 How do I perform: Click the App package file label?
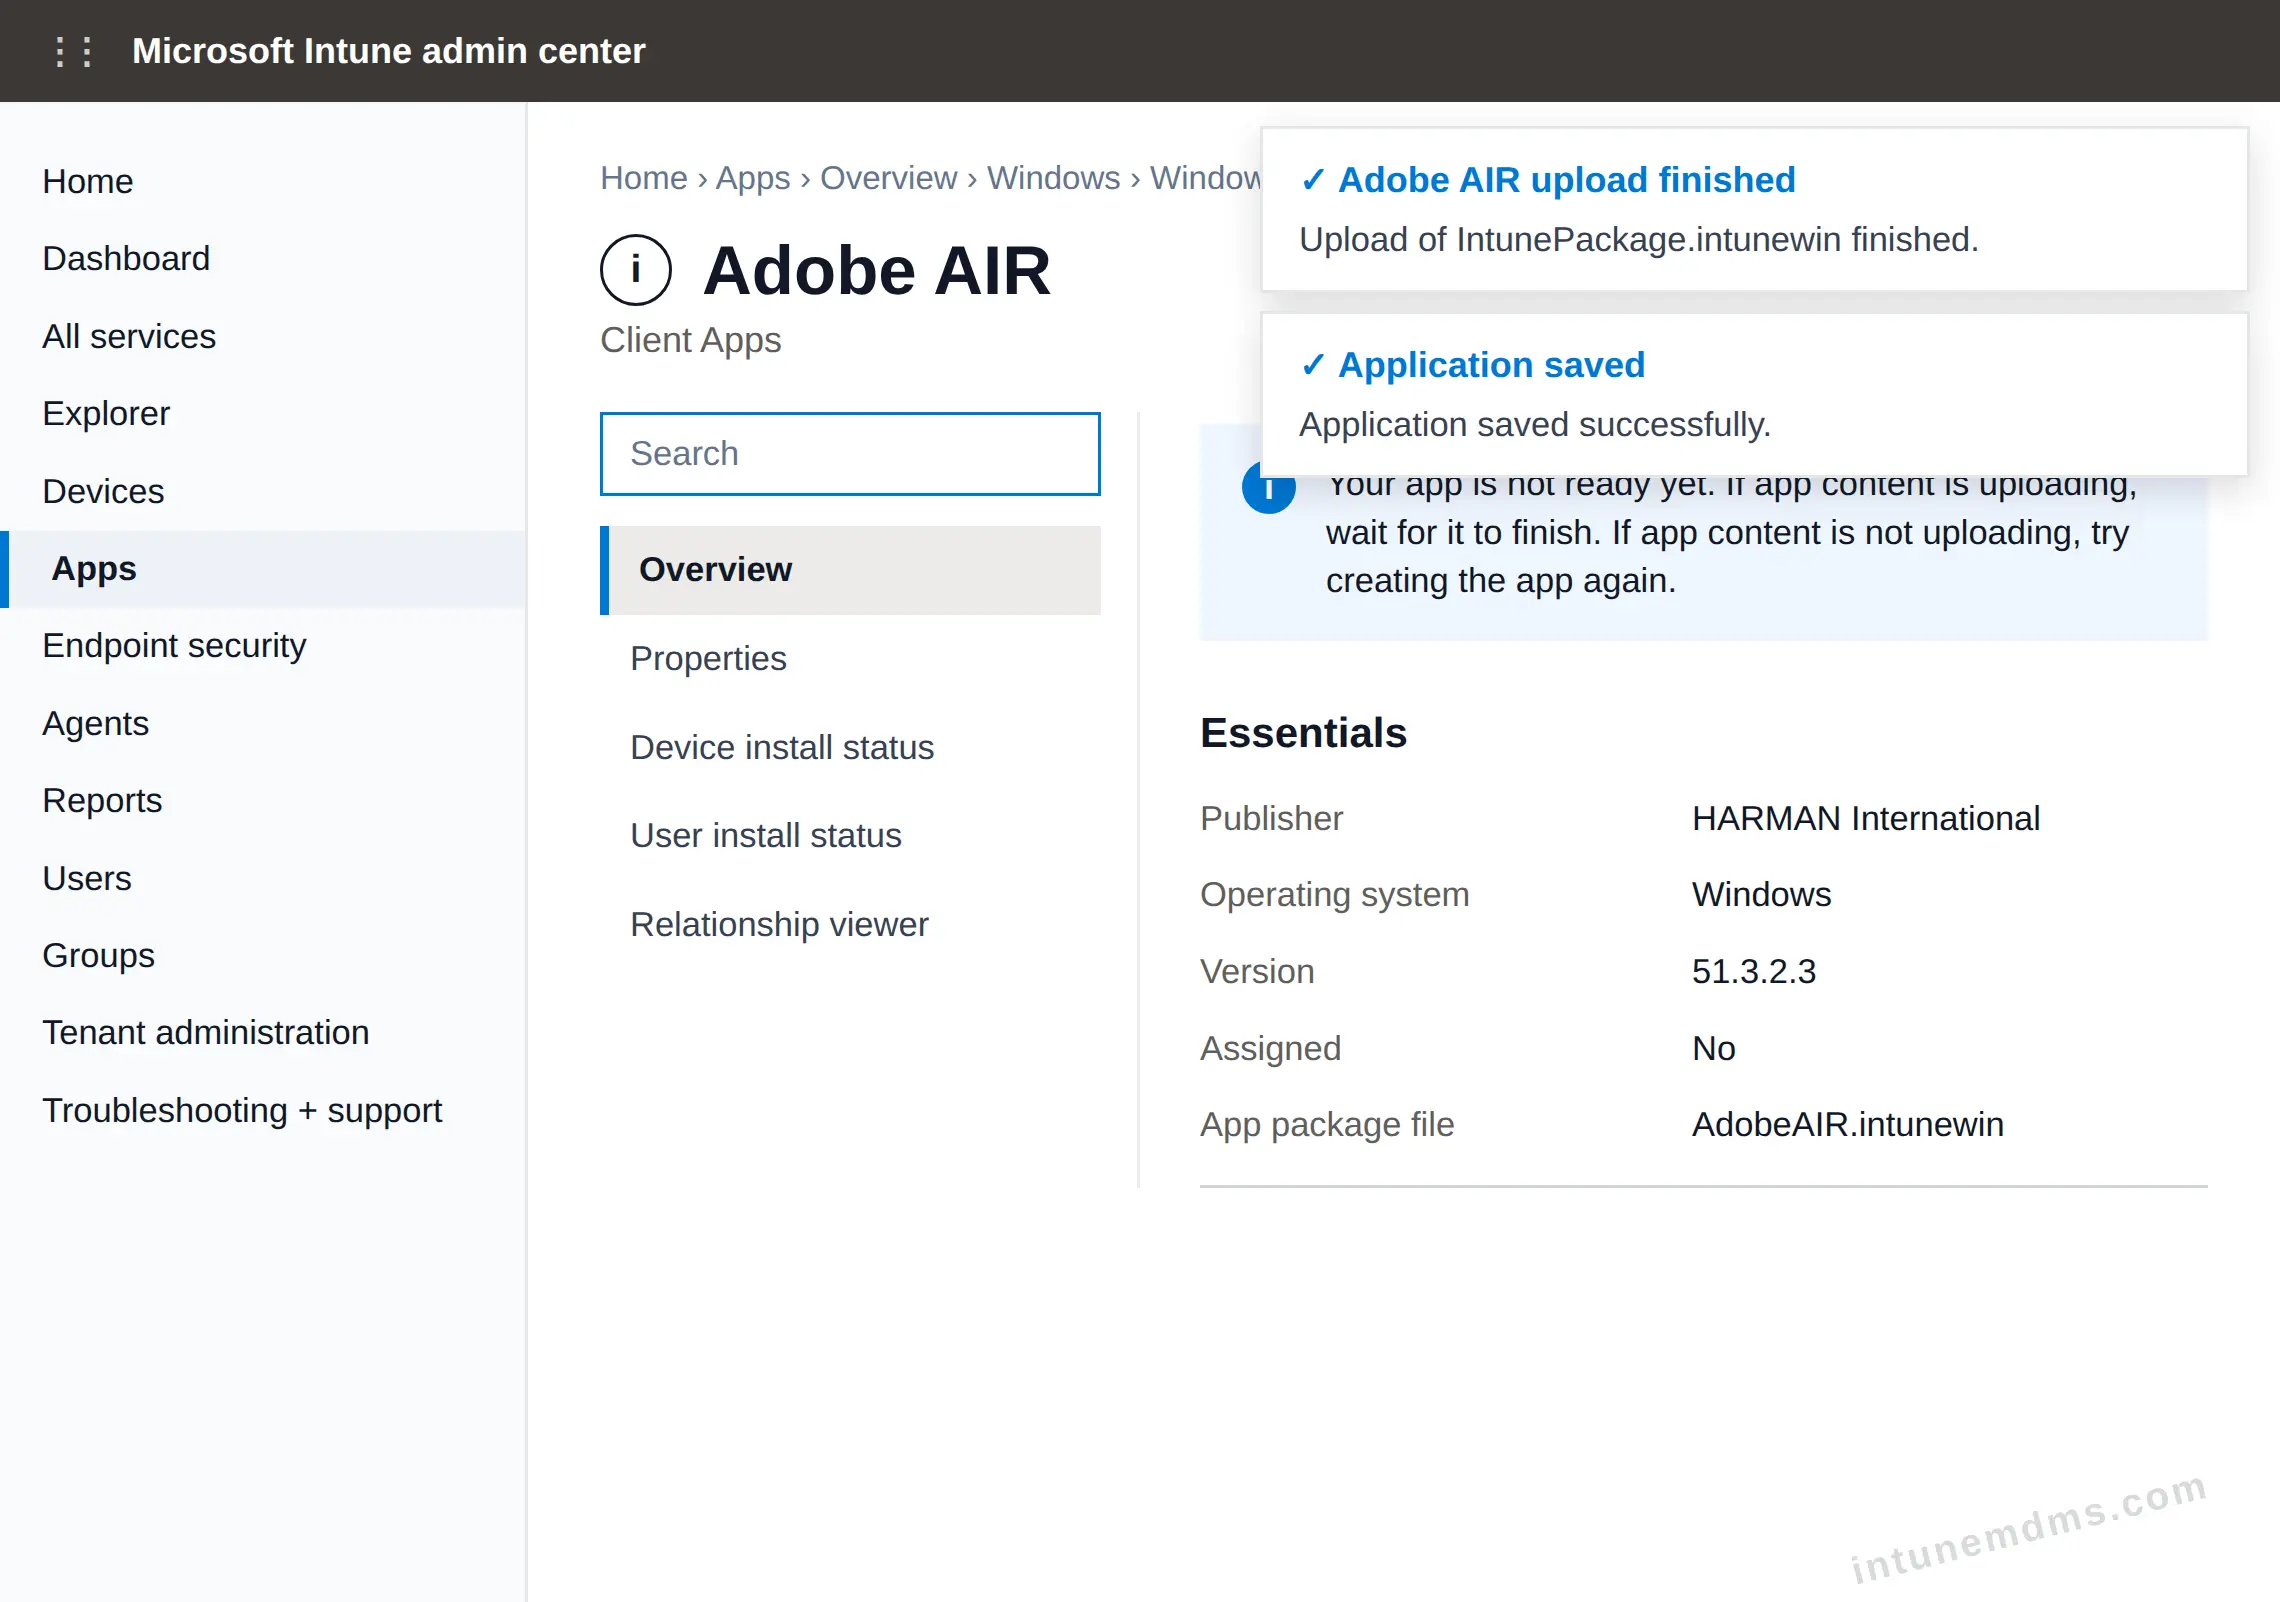point(1327,1124)
